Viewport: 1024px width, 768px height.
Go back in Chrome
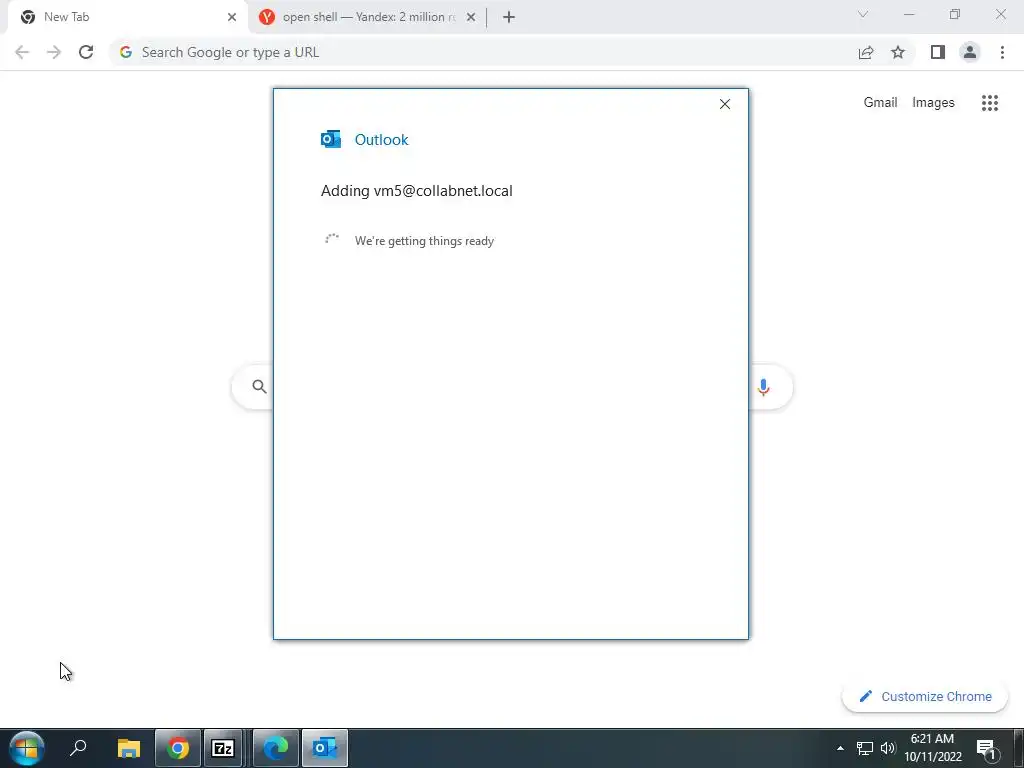pos(22,52)
